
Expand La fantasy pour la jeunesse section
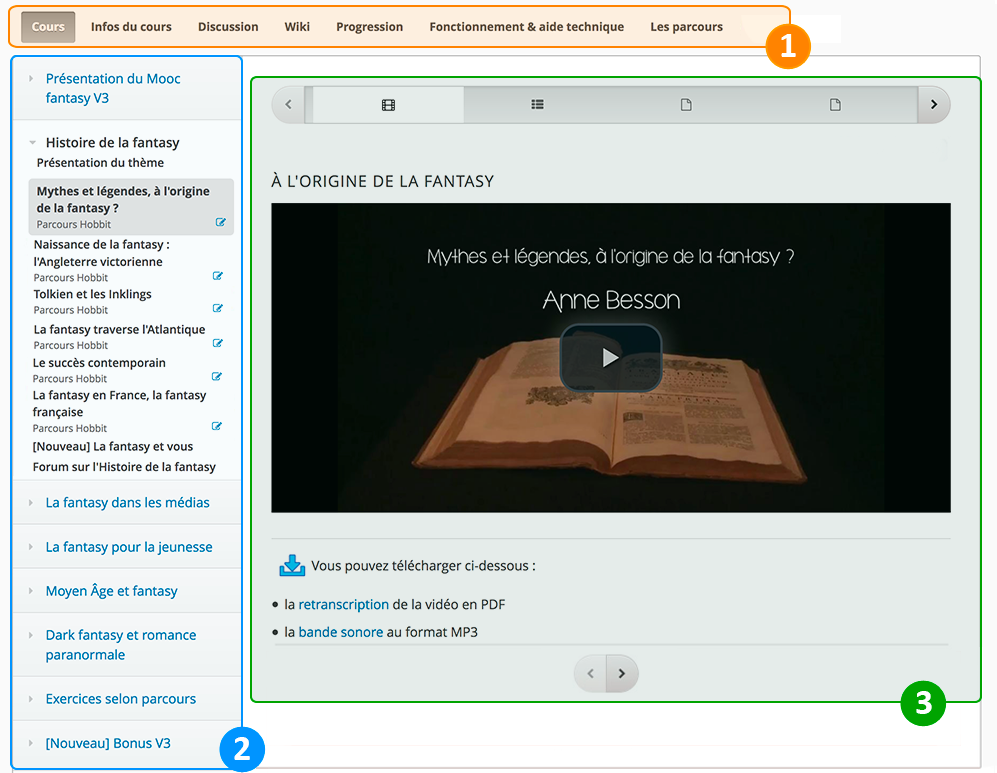(129, 547)
